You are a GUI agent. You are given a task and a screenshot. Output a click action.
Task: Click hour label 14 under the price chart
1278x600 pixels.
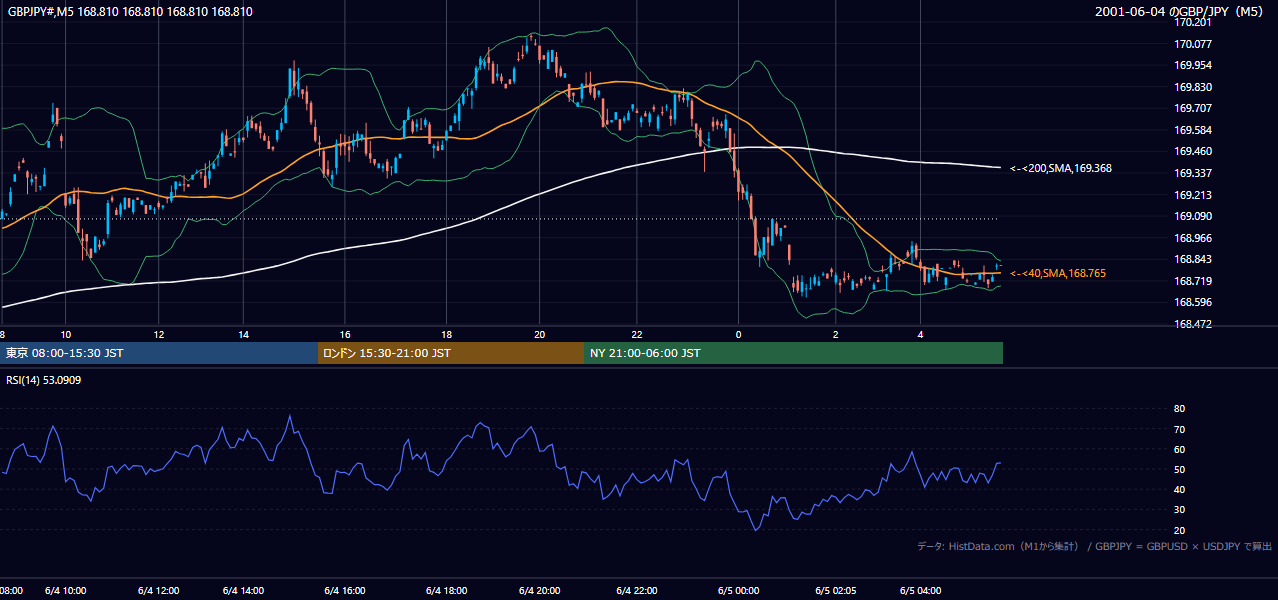pos(244,334)
